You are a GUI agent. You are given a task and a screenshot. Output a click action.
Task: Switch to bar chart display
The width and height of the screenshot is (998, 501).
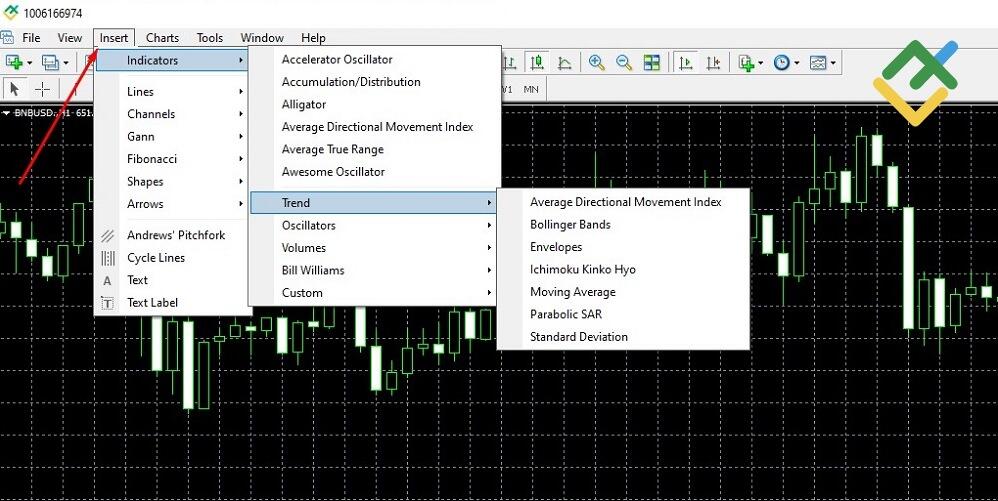(510, 62)
